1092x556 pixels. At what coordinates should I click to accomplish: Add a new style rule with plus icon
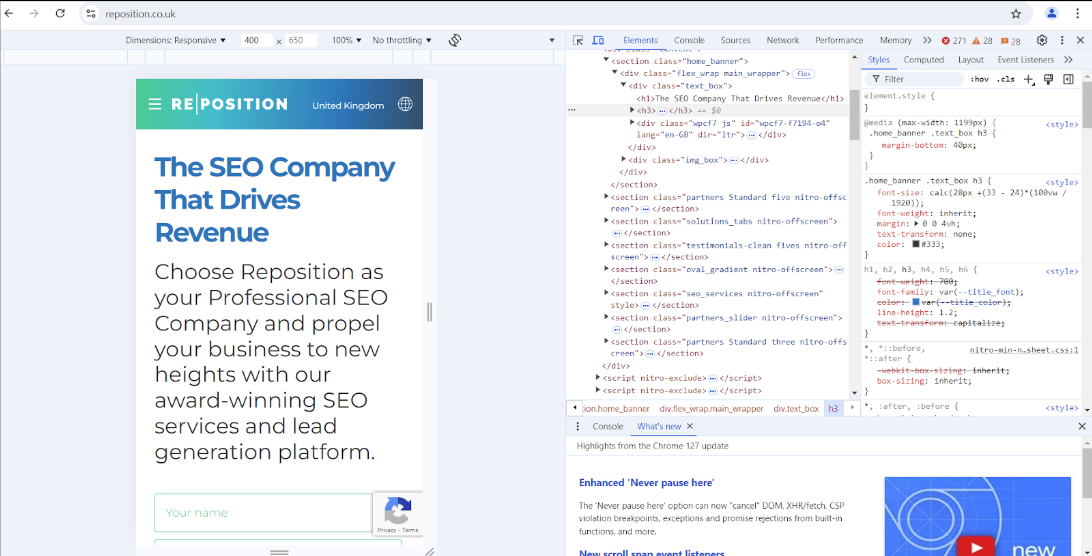[x=1029, y=79]
